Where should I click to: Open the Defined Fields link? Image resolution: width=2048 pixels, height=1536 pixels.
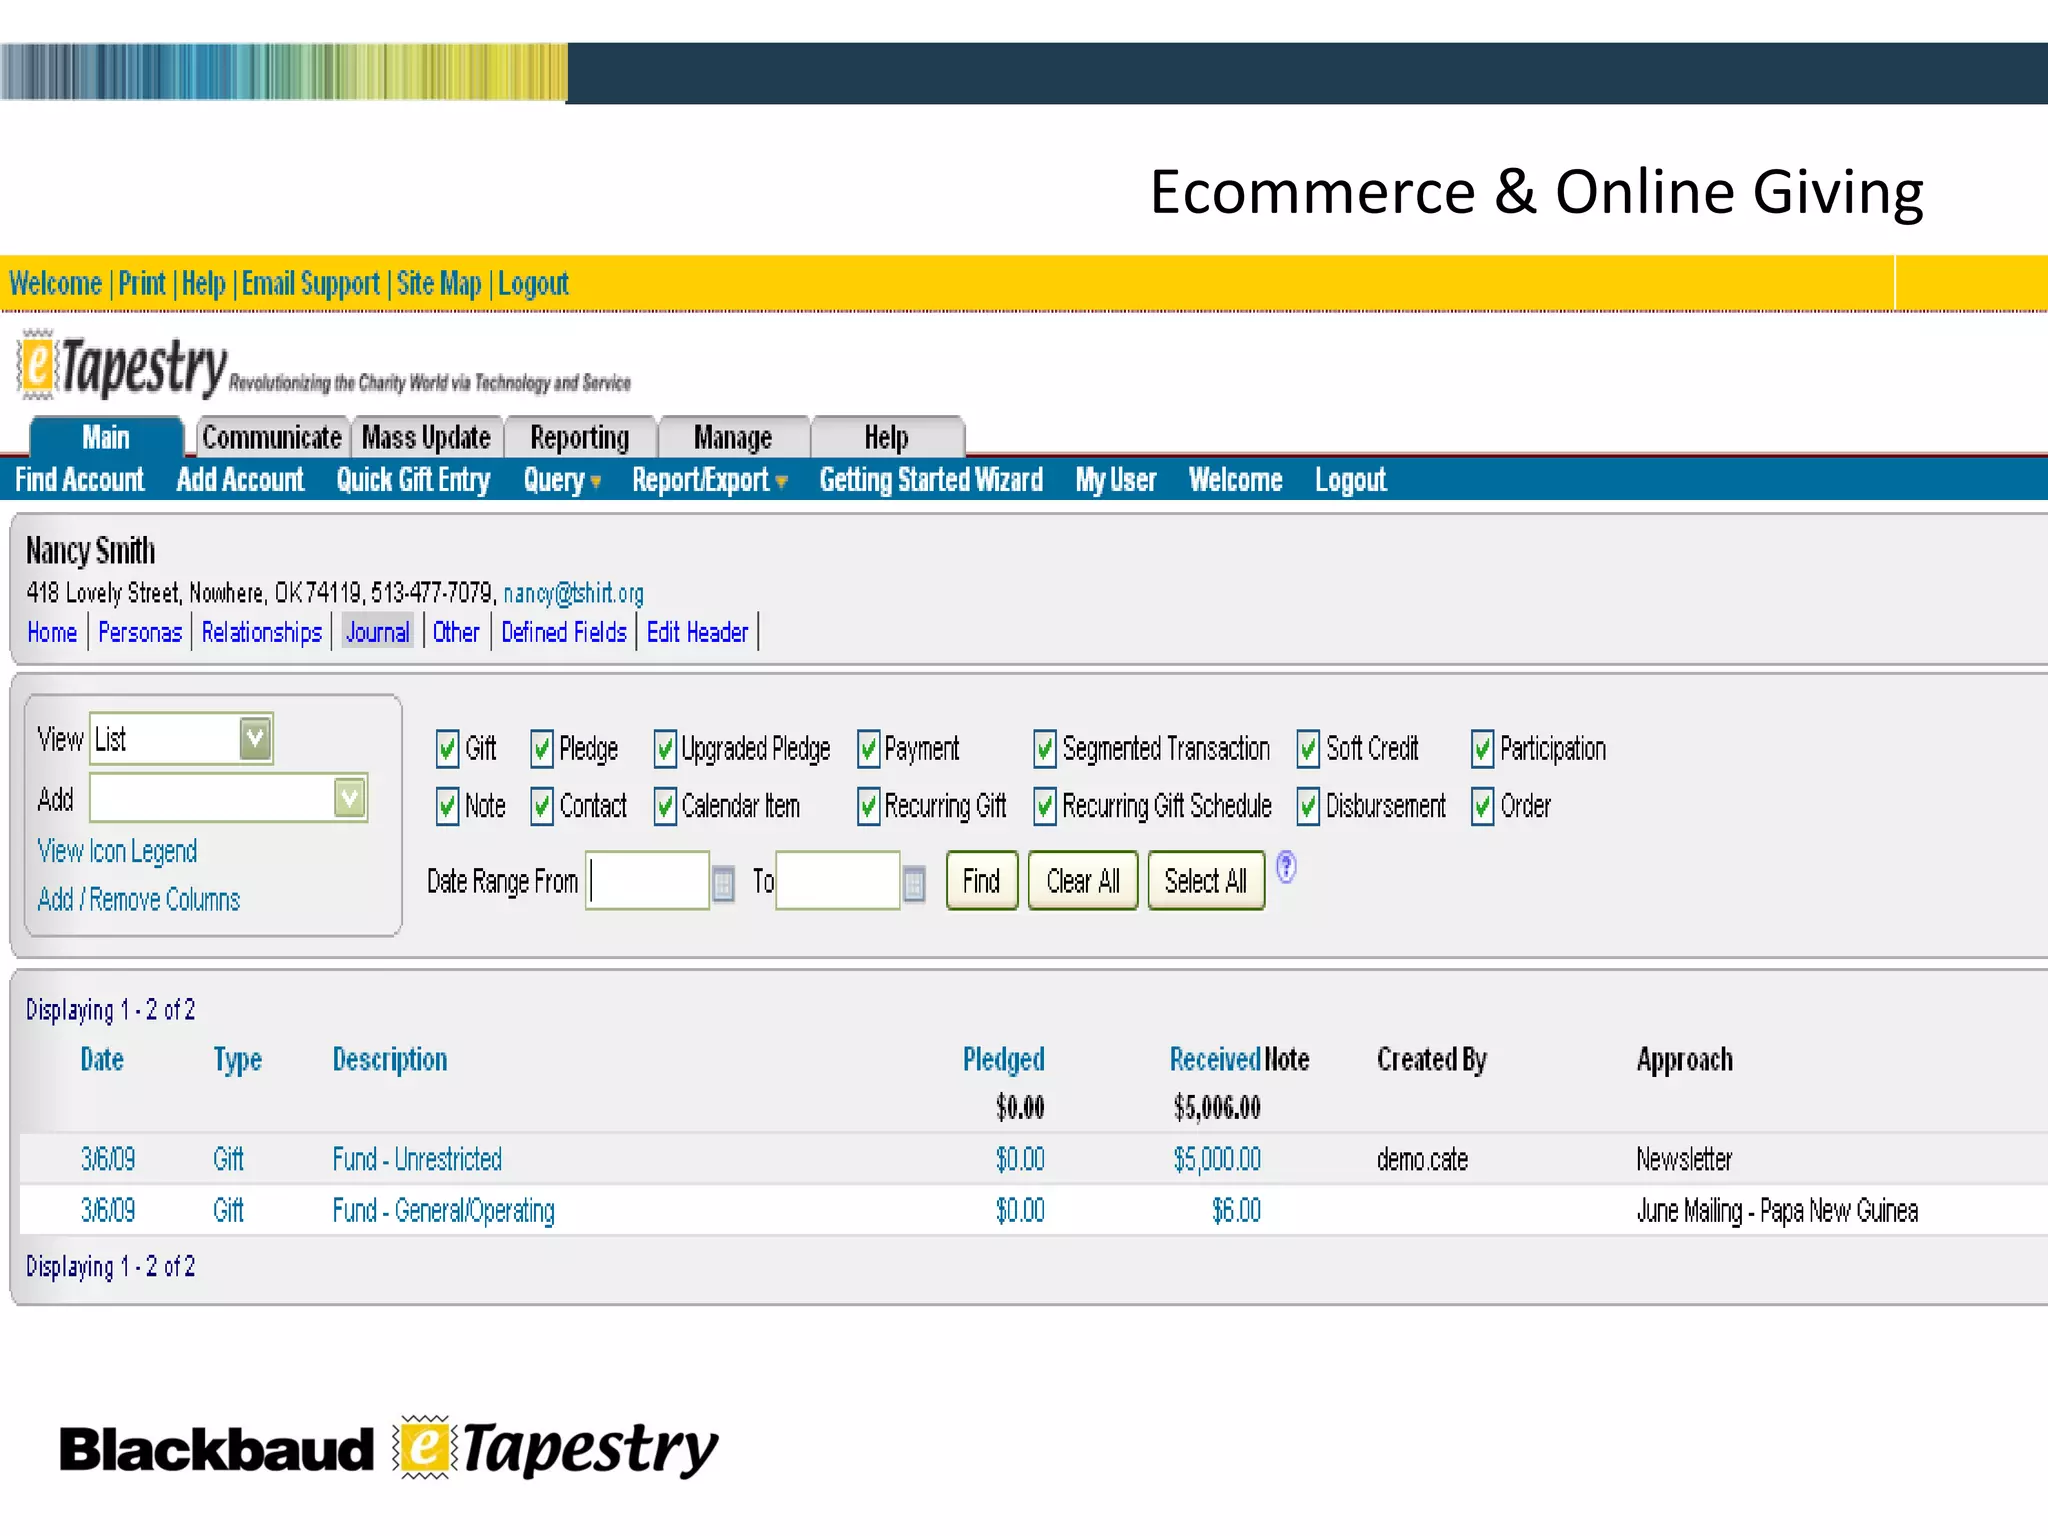[x=564, y=632]
